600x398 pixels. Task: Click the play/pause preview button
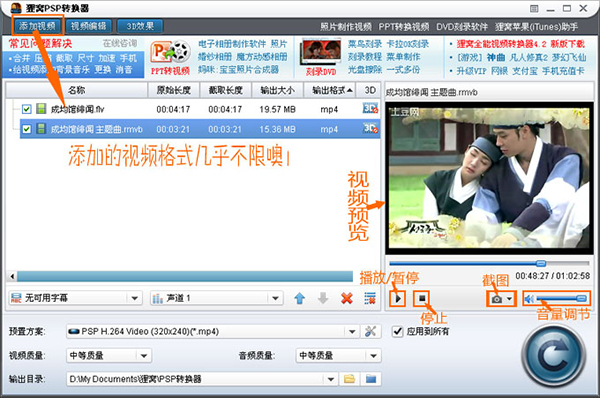pyautogui.click(x=398, y=298)
